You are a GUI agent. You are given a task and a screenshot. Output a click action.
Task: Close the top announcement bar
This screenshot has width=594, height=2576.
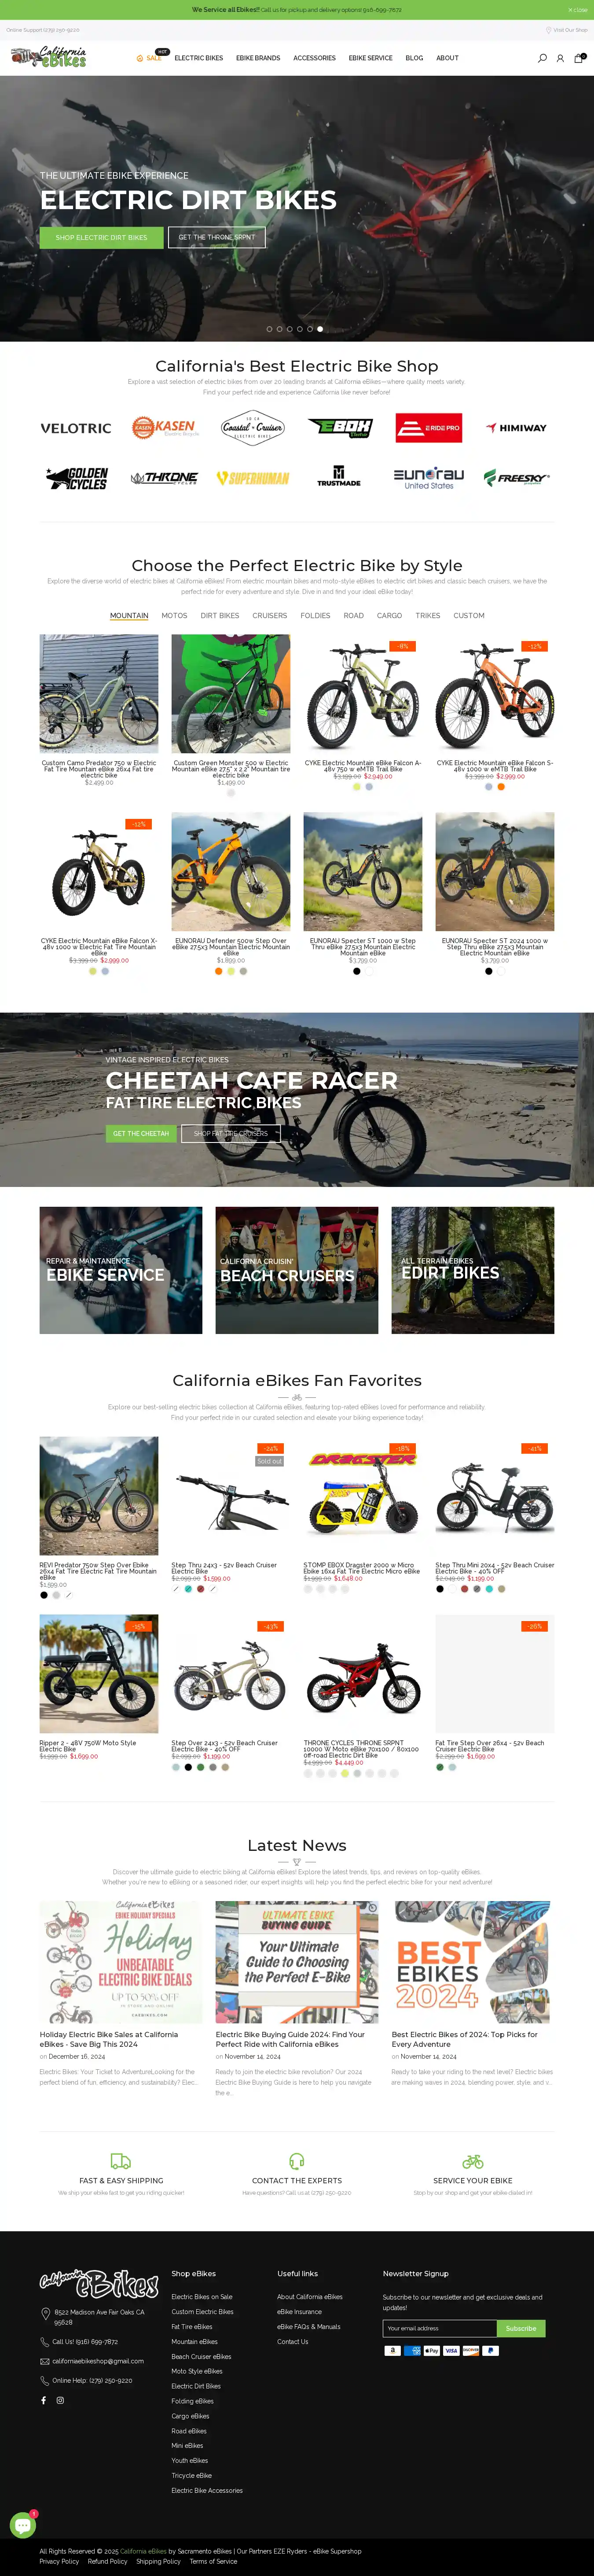coord(578,10)
